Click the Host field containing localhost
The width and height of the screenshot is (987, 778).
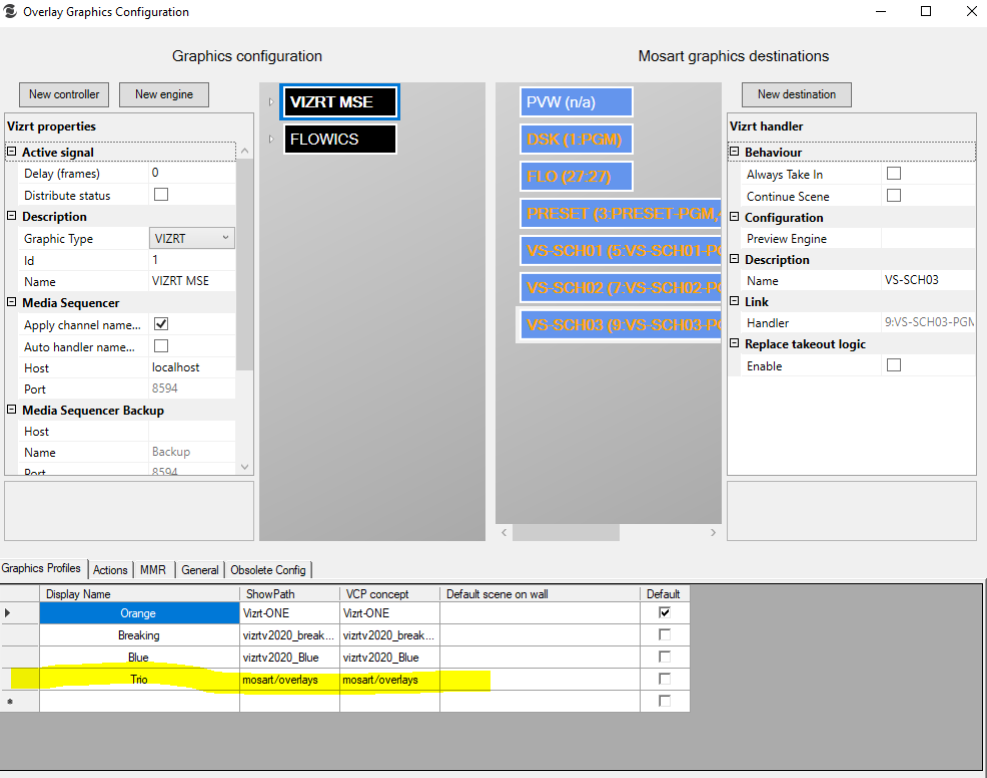[192, 367]
